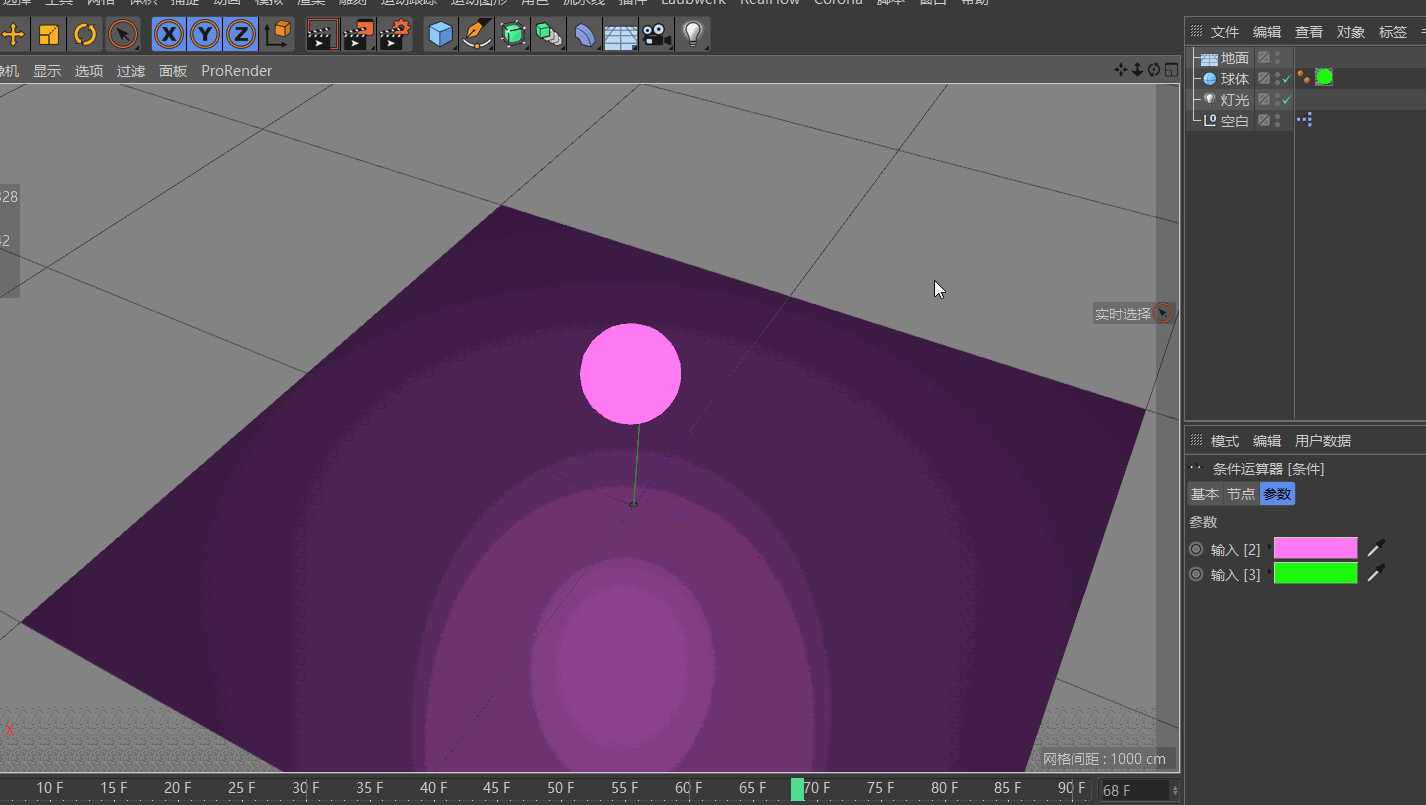Click the 球体 green material tag
This screenshot has height=805, width=1426.
click(1324, 77)
